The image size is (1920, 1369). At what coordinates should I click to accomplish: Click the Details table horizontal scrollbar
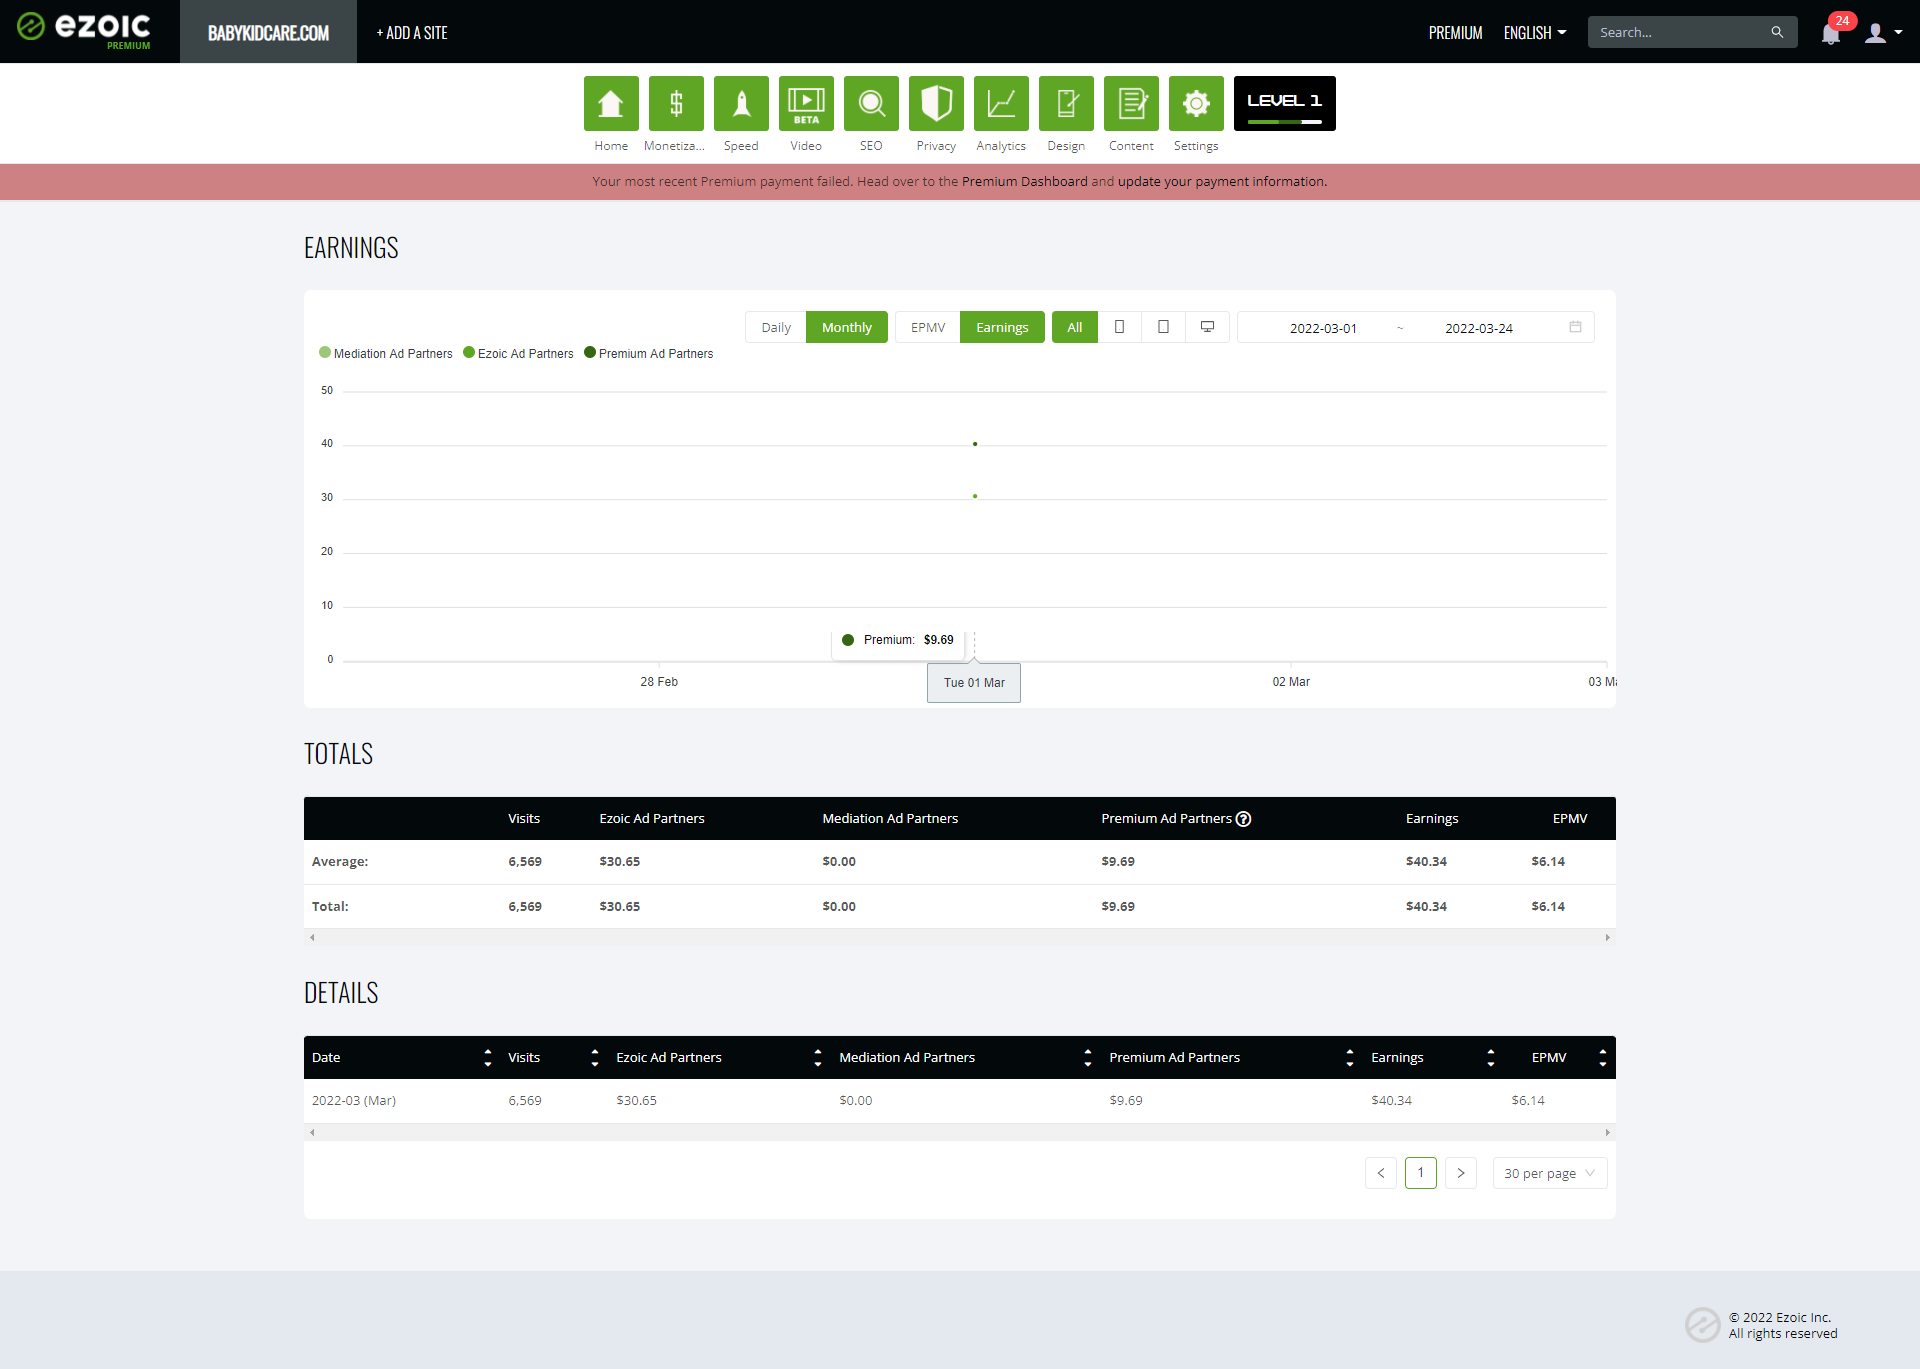(x=960, y=1132)
